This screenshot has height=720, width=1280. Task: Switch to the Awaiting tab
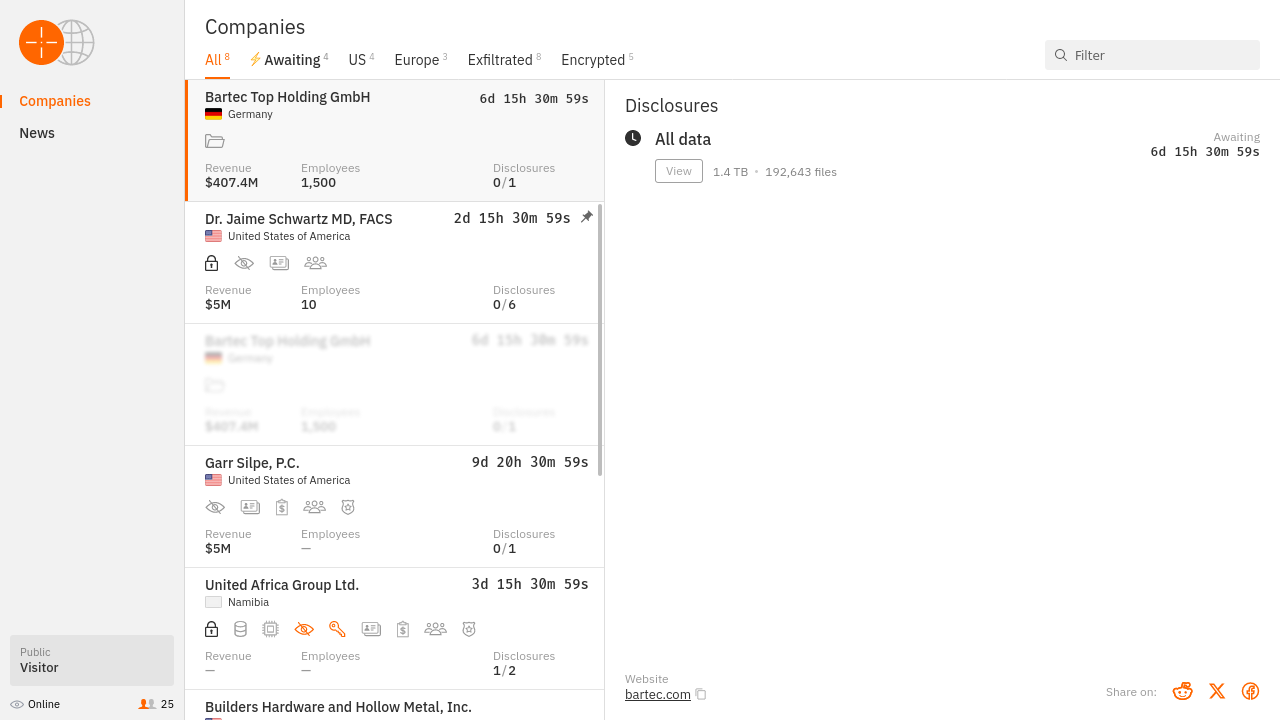coord(289,60)
